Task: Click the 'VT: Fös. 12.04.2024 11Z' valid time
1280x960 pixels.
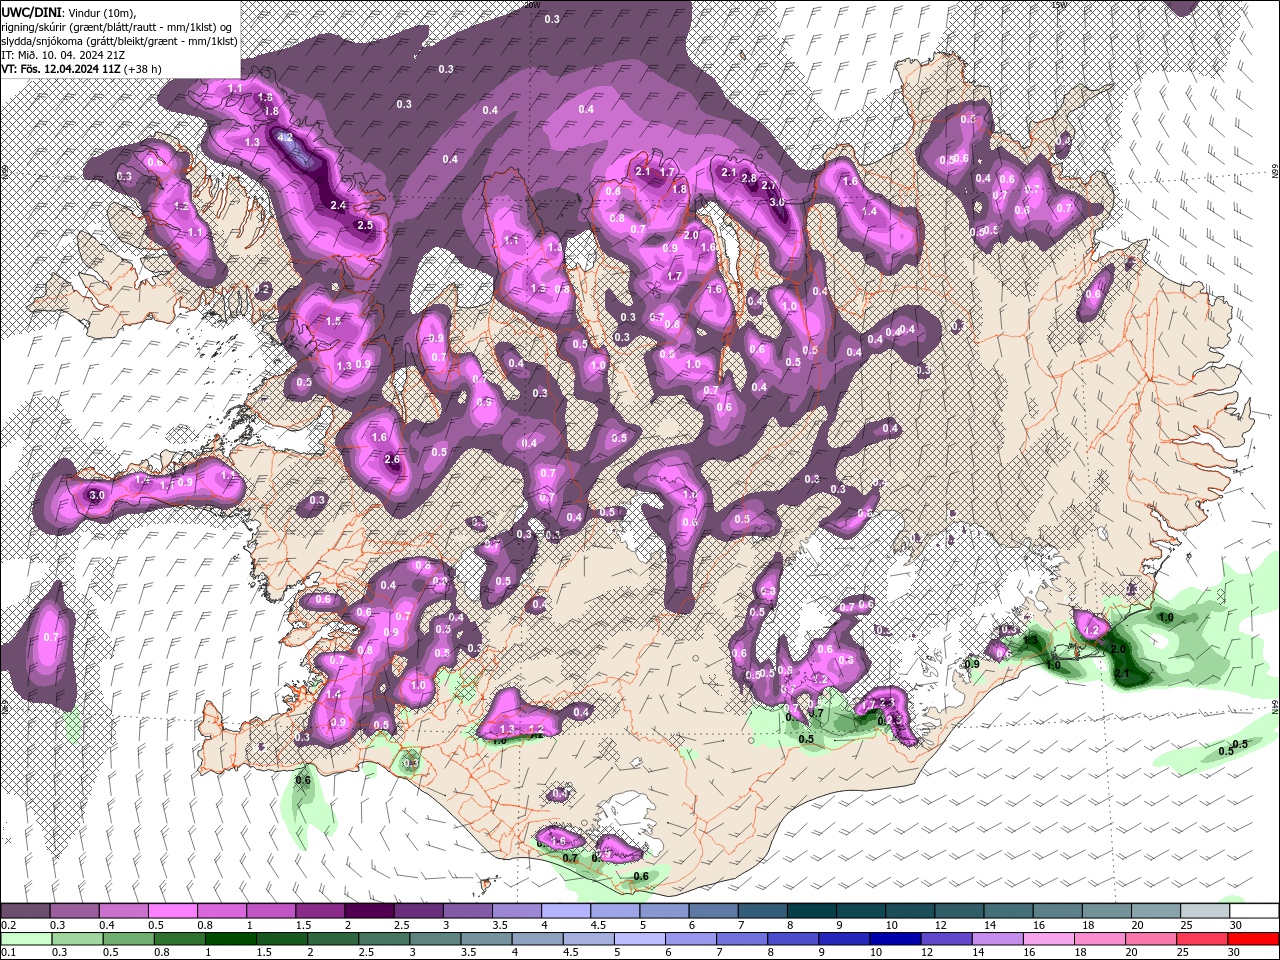Action: click(x=61, y=69)
